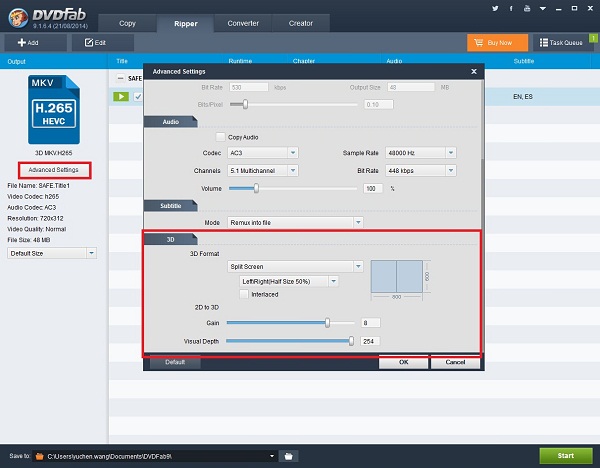The height and width of the screenshot is (468, 600).
Task: Click the Audio section header
Action: 171,122
